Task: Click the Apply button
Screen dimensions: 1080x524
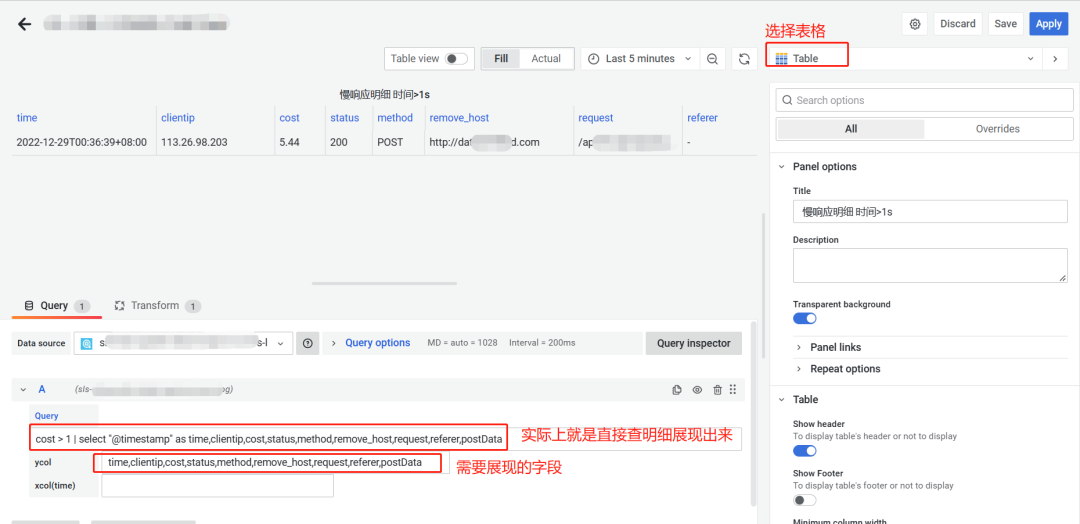Action: pyautogui.click(x=1048, y=24)
